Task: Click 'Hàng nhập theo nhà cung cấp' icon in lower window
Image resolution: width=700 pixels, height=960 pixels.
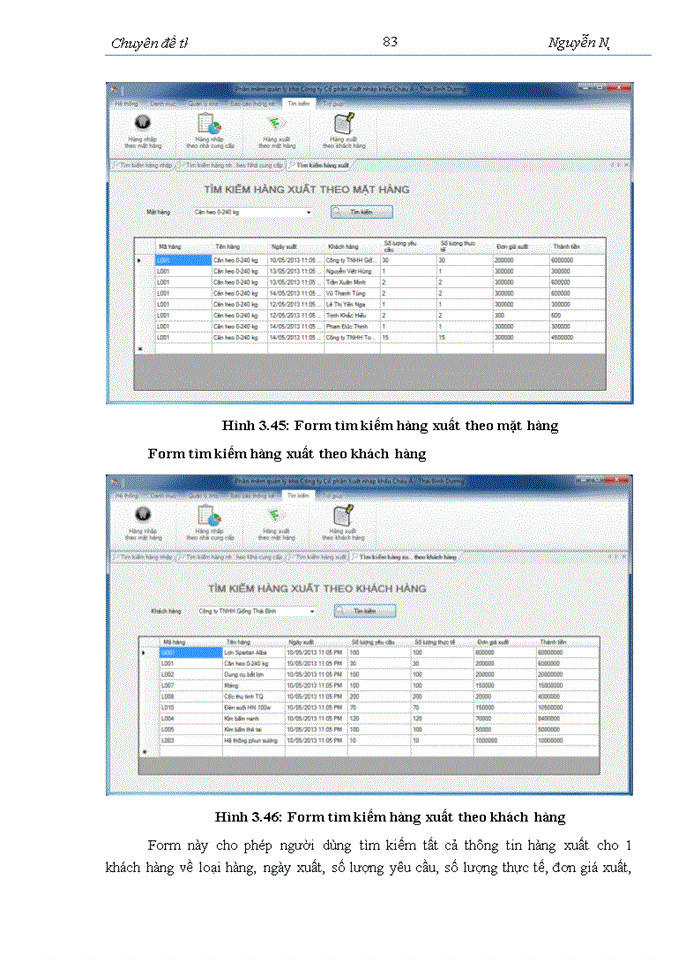Action: [x=209, y=515]
